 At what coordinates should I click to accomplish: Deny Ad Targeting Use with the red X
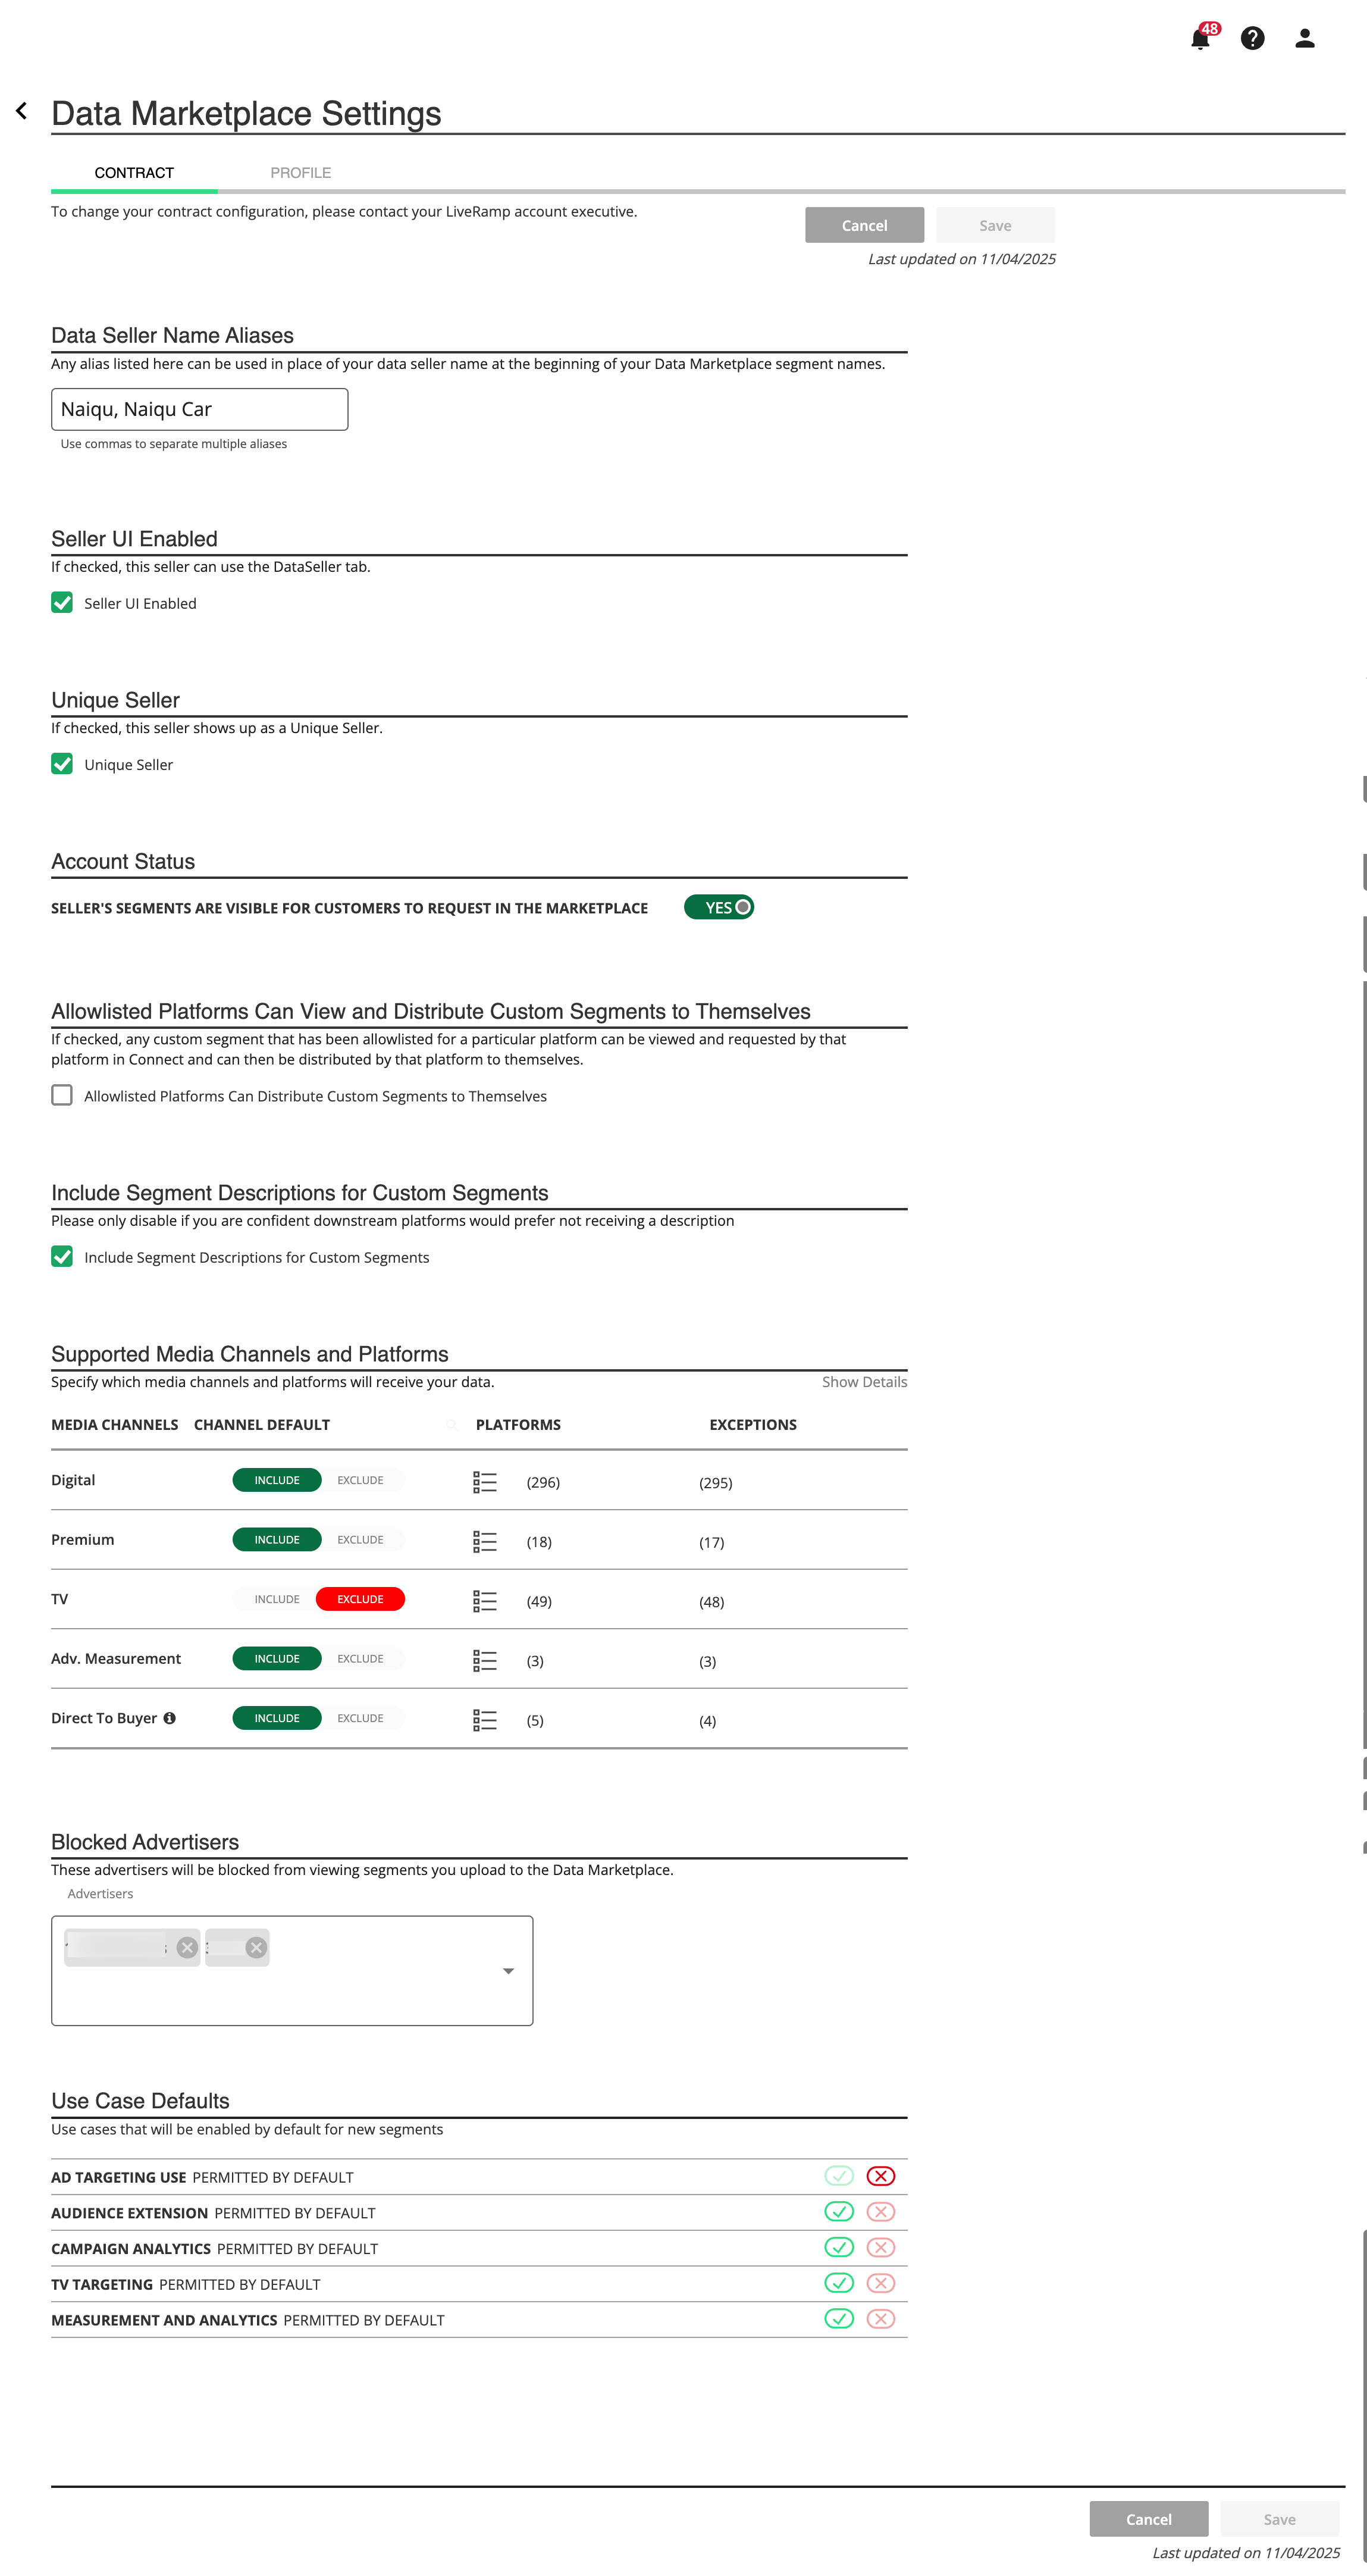click(x=880, y=2176)
